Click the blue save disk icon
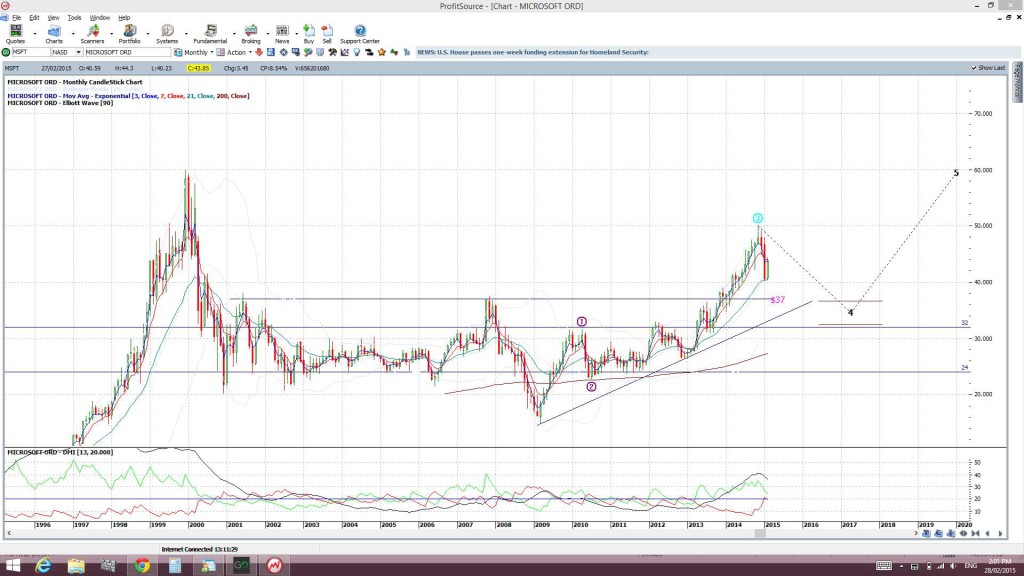Viewport: 1024px width, 576px height. tap(270, 52)
